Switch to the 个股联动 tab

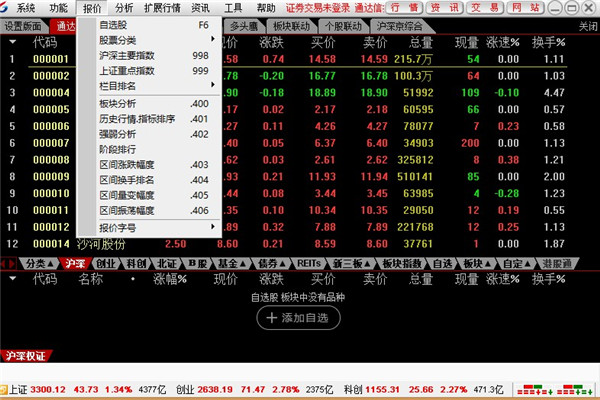[x=343, y=26]
